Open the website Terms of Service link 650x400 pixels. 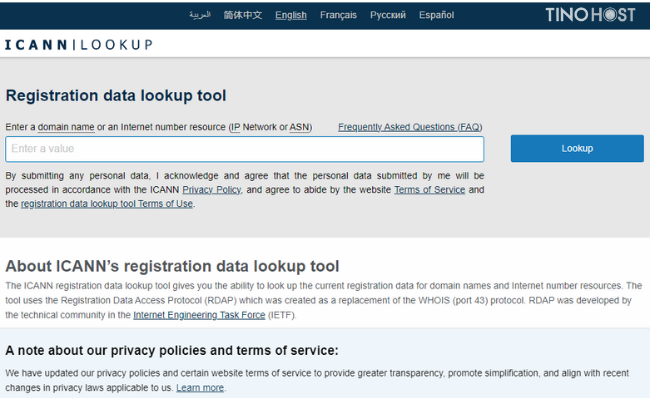429,190
